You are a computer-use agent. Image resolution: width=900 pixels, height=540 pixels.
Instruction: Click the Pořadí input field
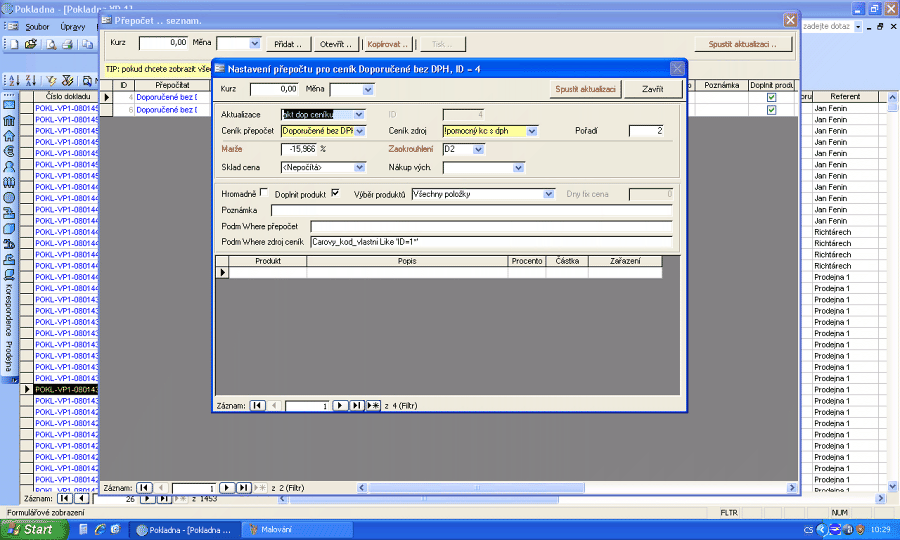tap(647, 131)
